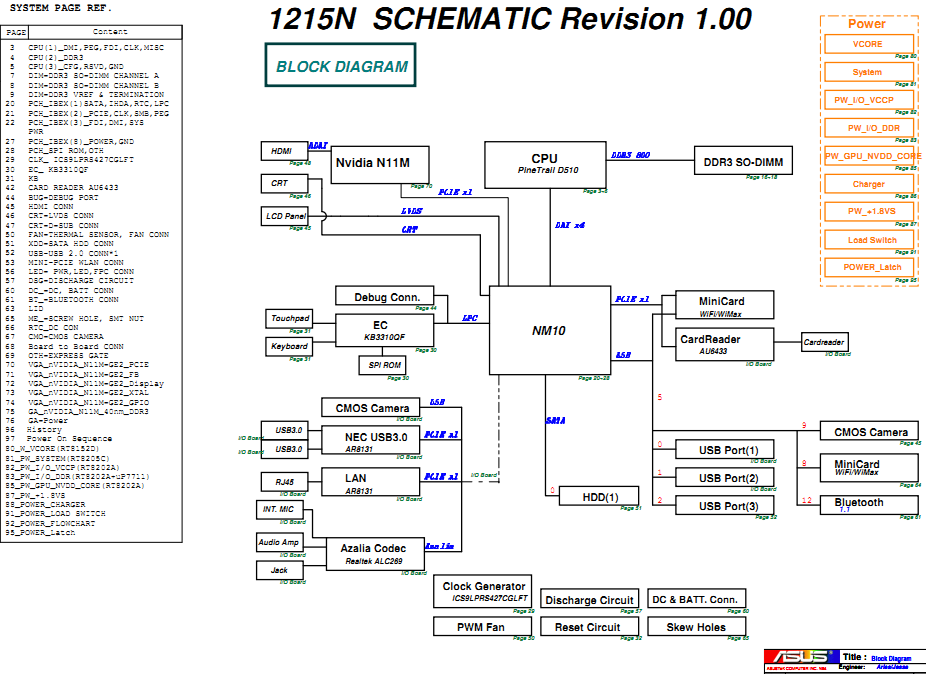Select the RJ45 block

click(285, 482)
